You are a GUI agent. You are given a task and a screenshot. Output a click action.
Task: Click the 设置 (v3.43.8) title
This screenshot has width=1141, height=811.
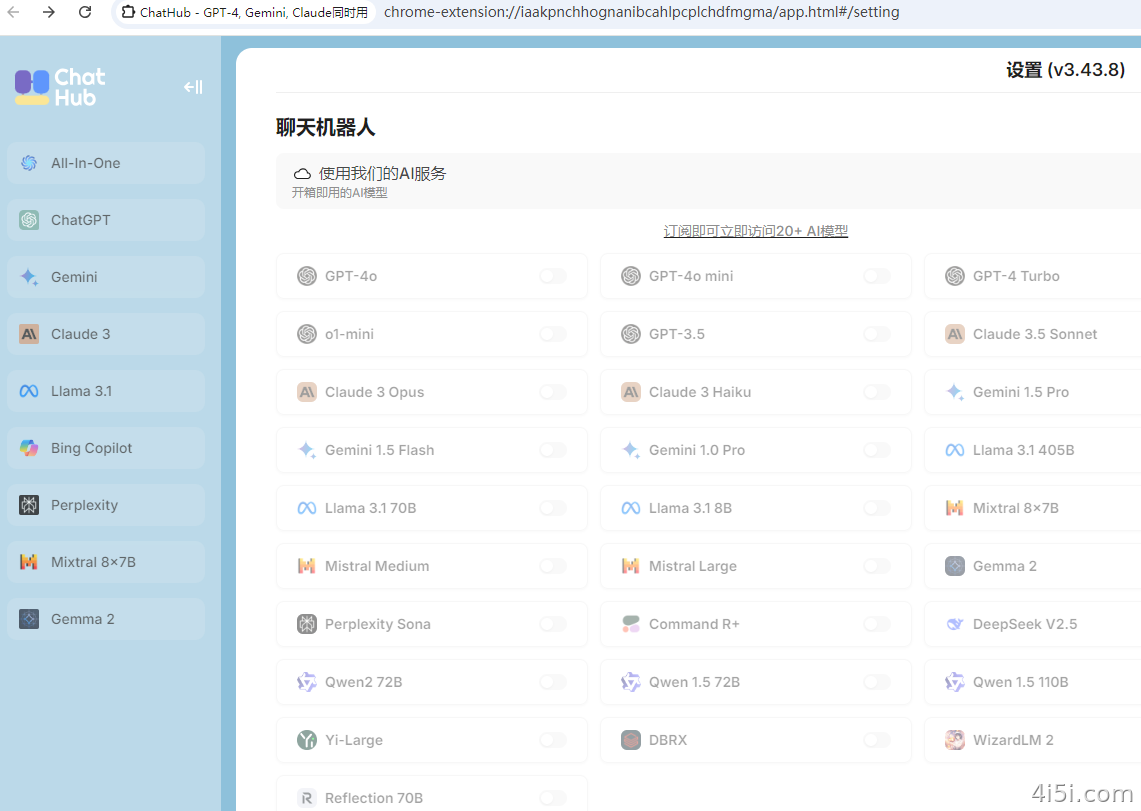point(1065,70)
